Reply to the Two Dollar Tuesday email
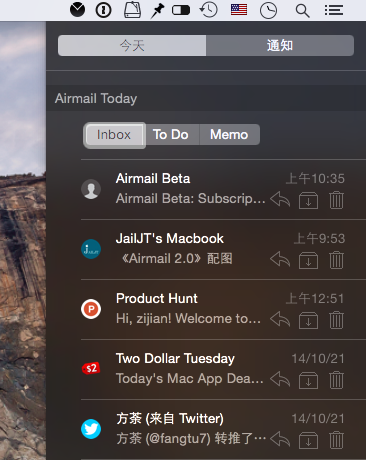Screen dimensions: 366x460 point(280,380)
